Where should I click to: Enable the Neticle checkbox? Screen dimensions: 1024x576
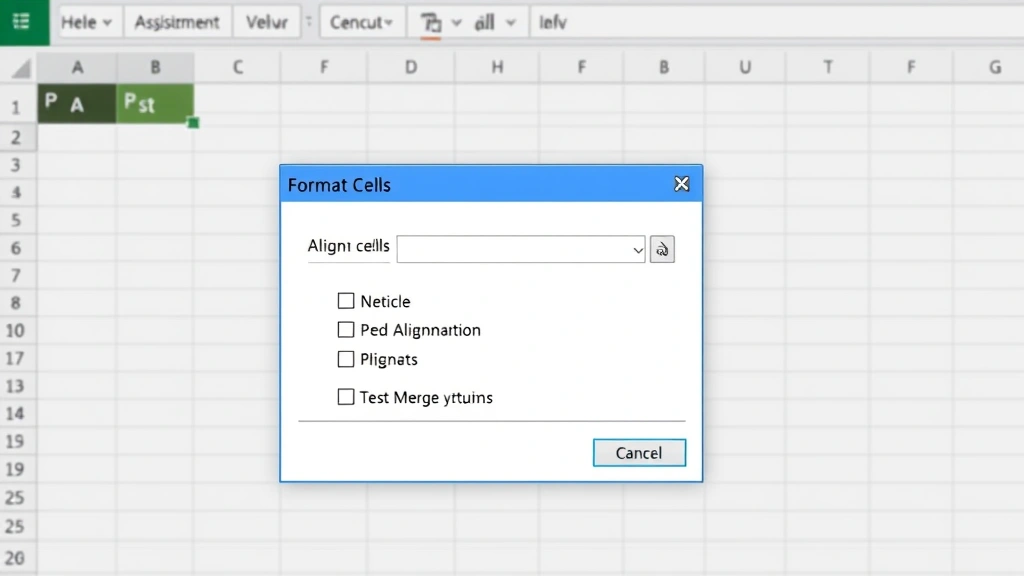346,300
